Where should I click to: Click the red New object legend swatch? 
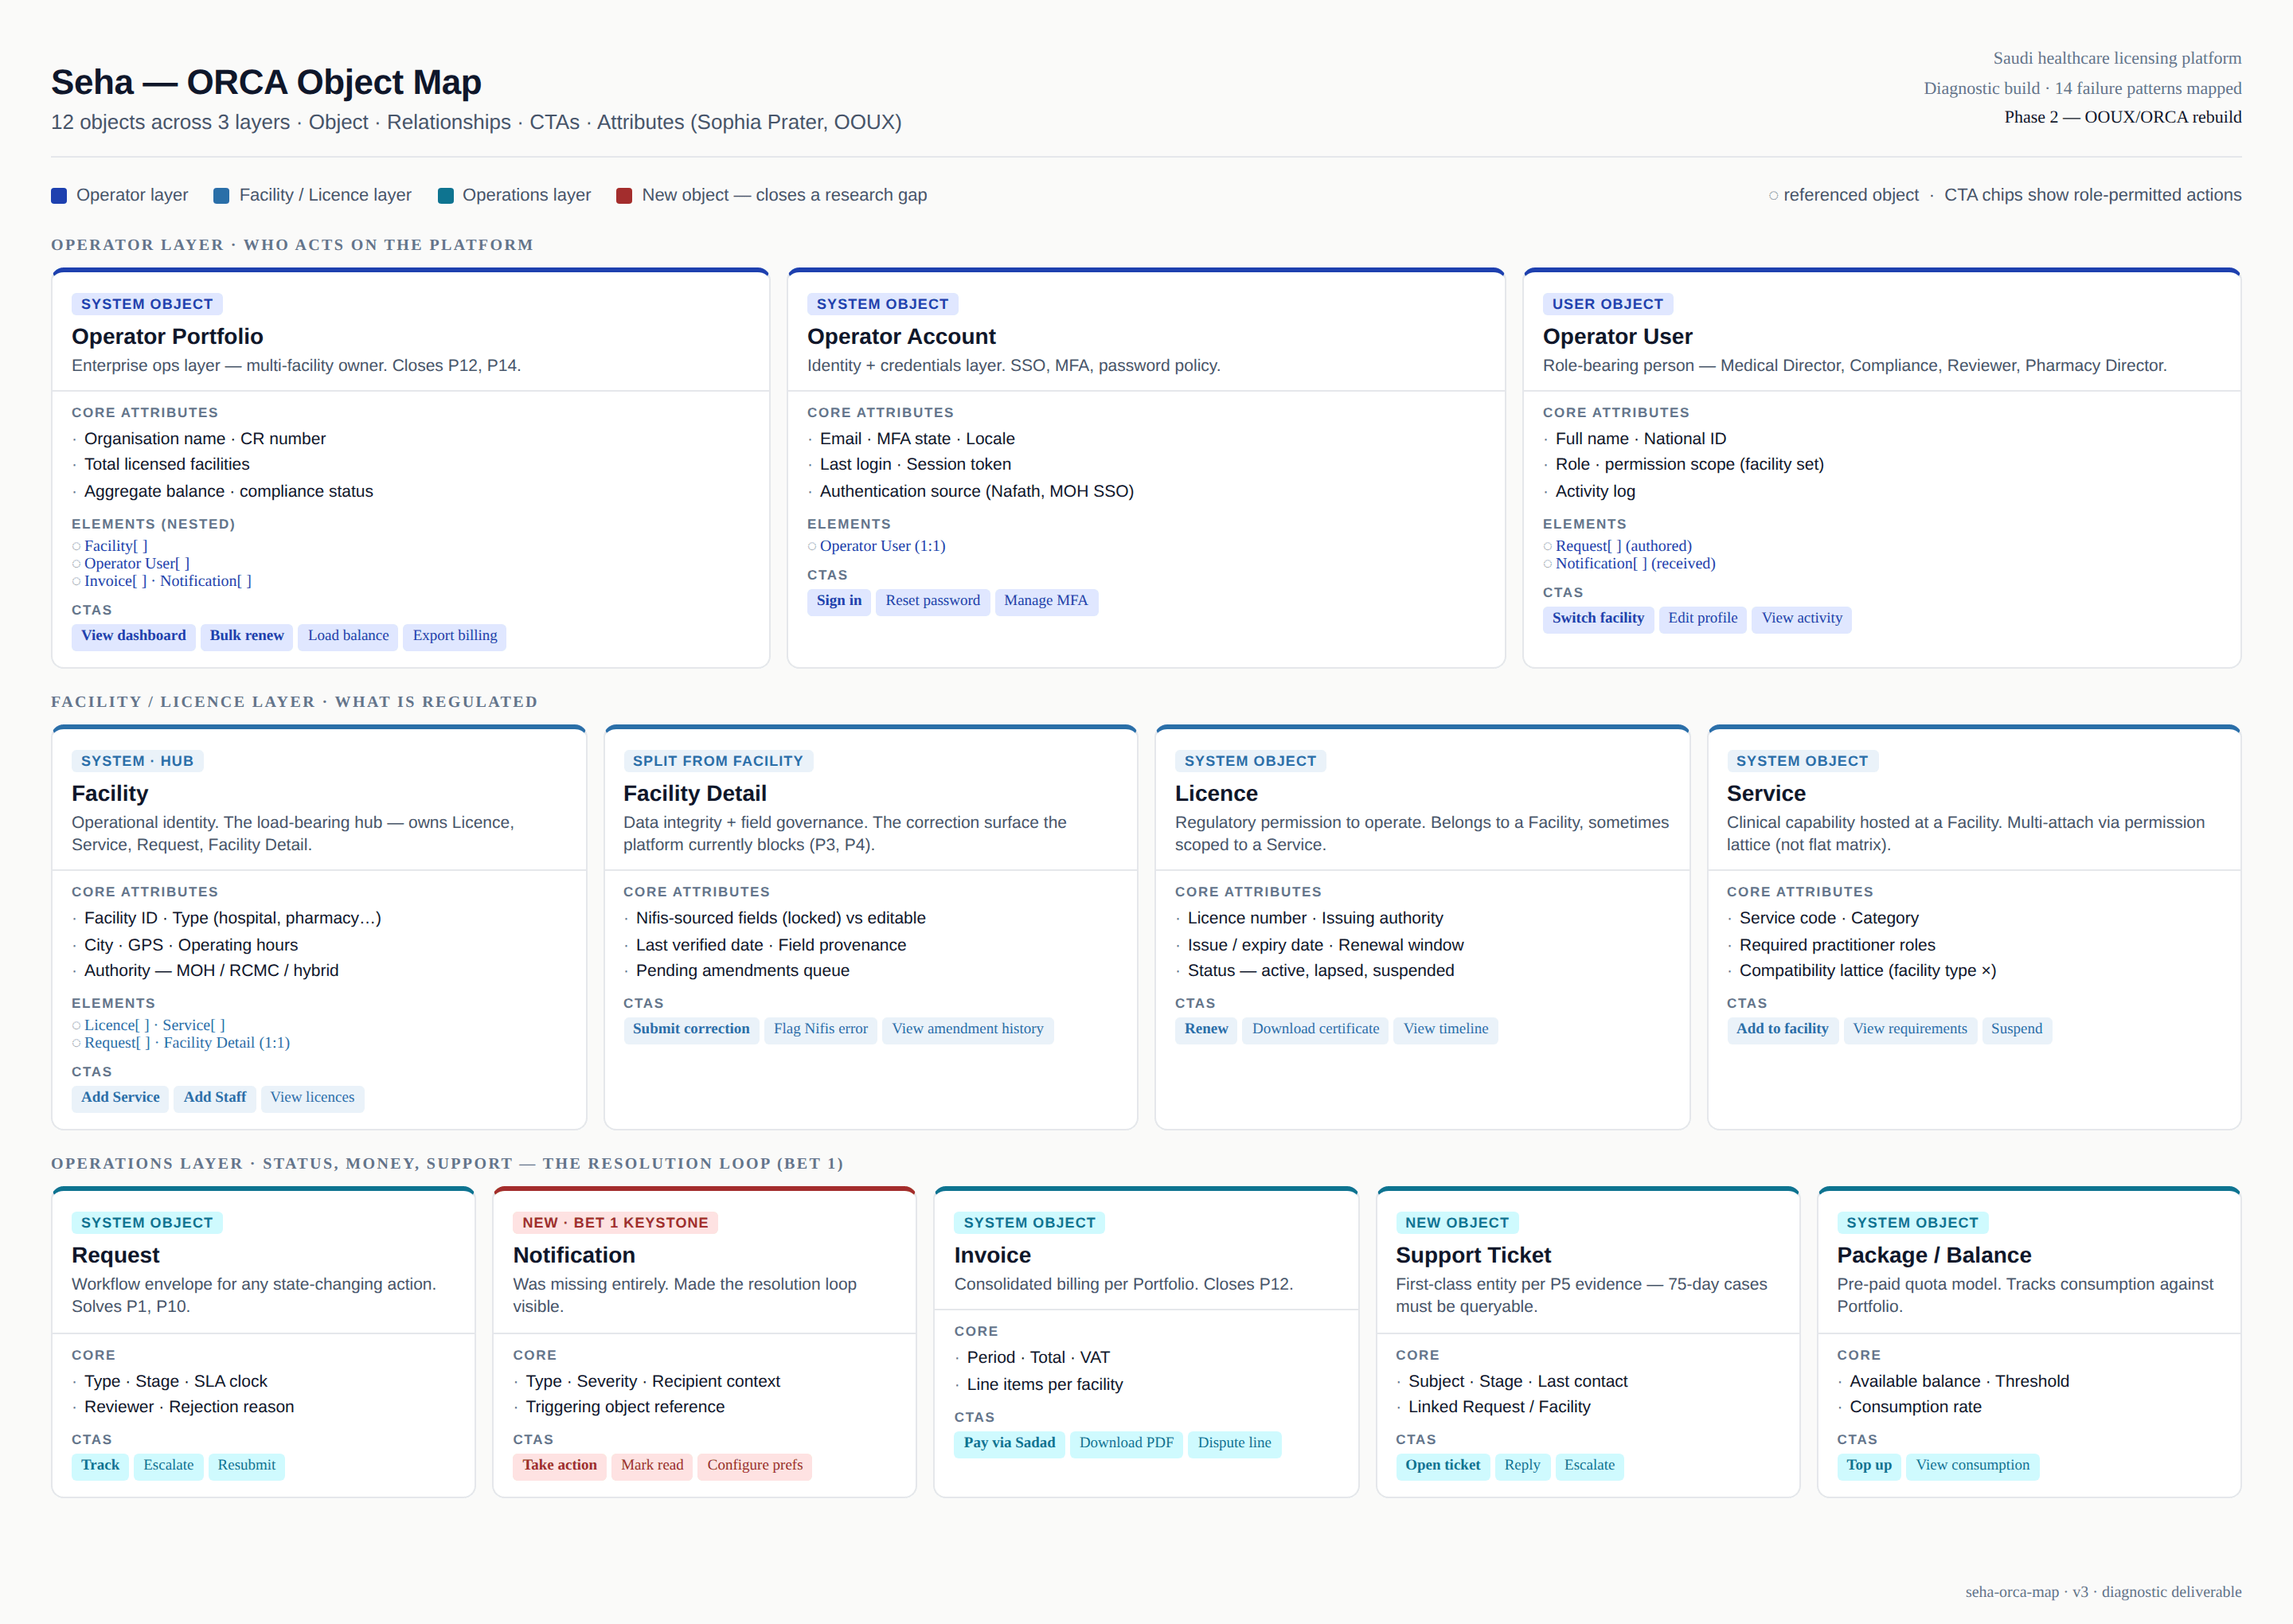(624, 196)
